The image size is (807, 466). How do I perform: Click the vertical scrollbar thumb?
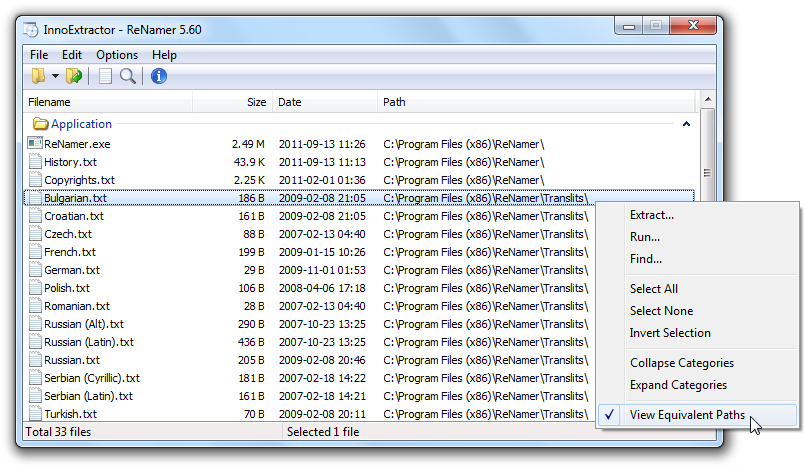[708, 172]
